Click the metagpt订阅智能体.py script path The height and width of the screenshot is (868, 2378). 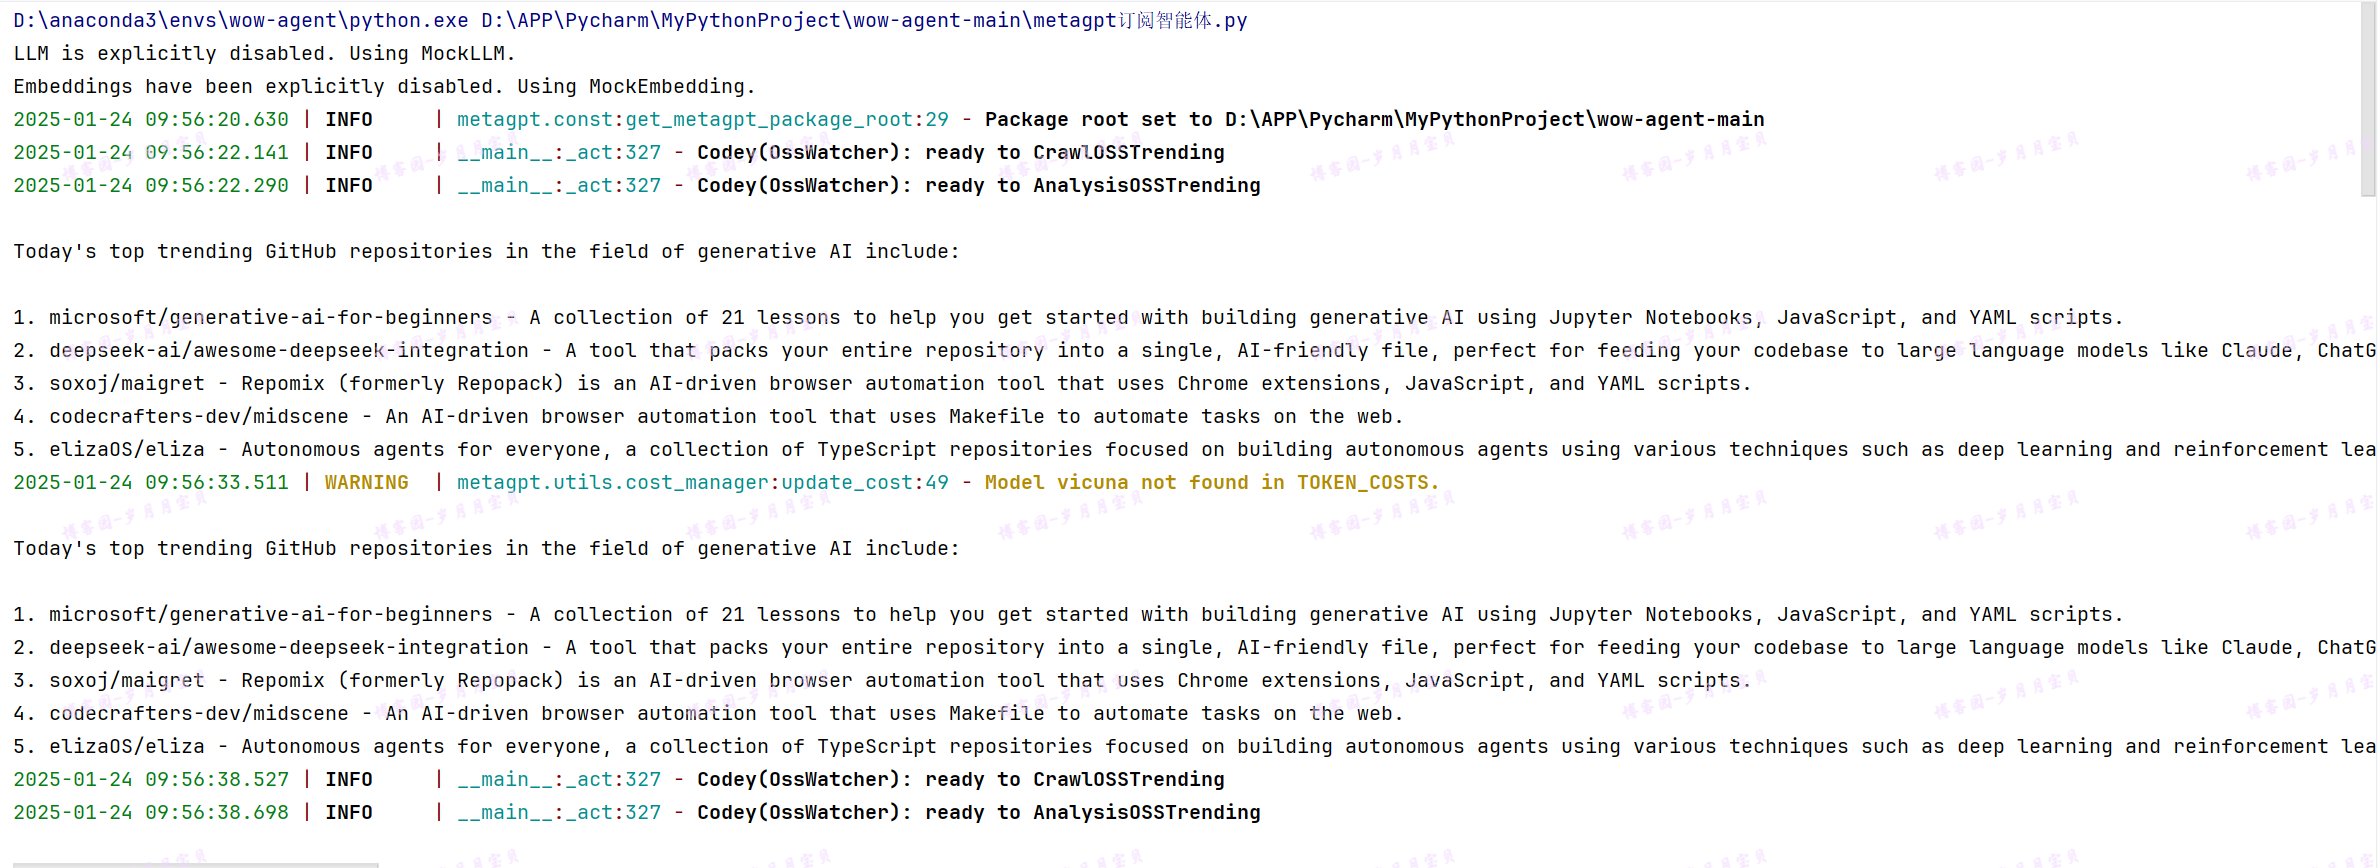tap(864, 20)
